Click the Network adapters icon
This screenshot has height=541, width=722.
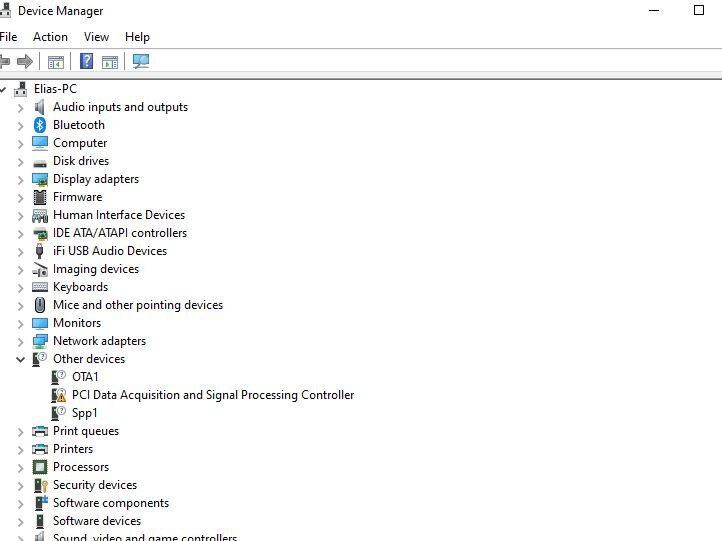pos(40,341)
